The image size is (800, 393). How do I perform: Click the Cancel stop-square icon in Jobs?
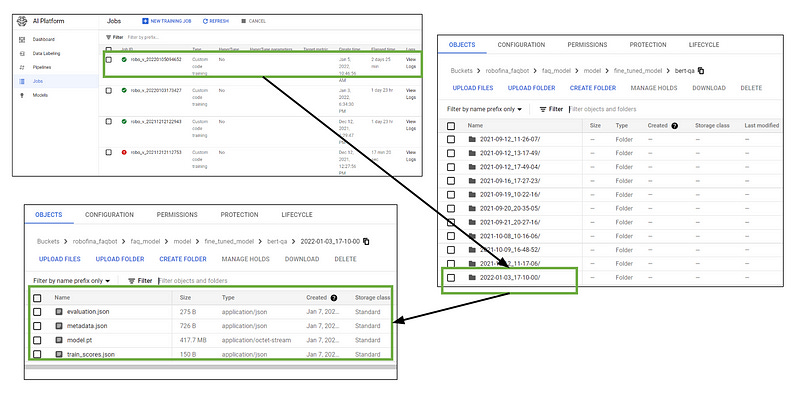click(x=243, y=21)
